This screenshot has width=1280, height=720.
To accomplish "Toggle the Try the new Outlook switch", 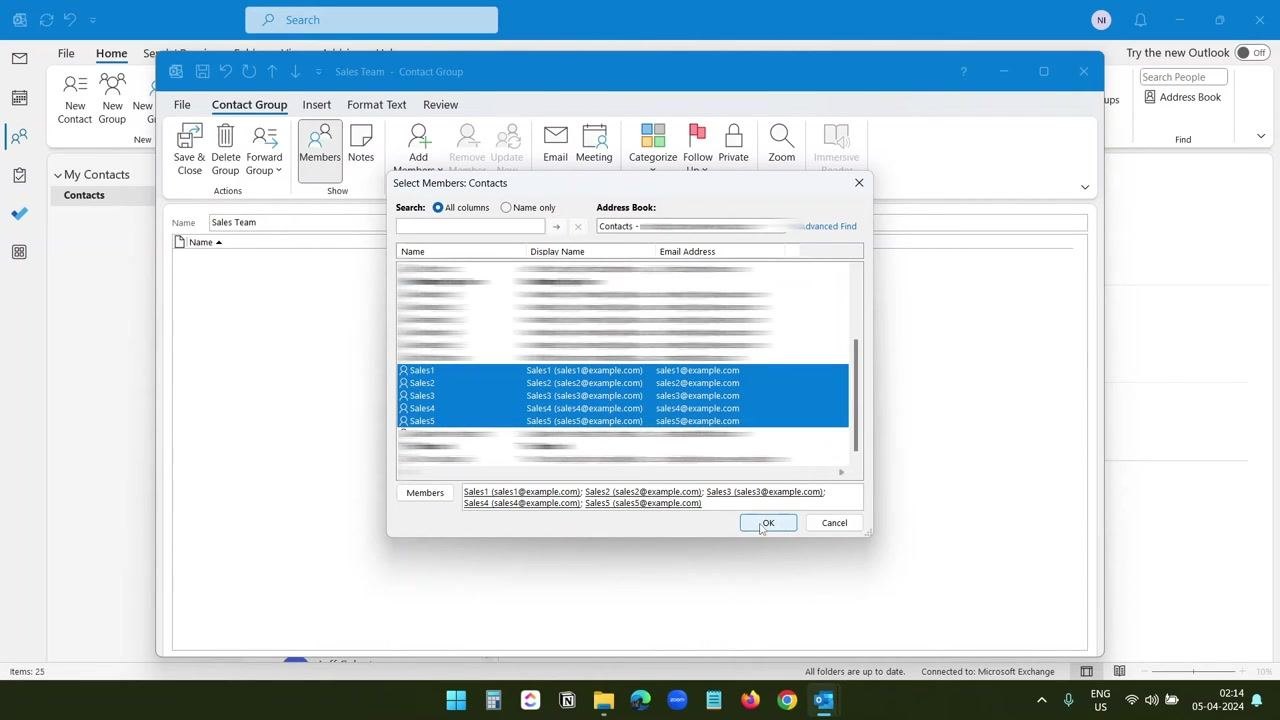I will [x=1251, y=53].
